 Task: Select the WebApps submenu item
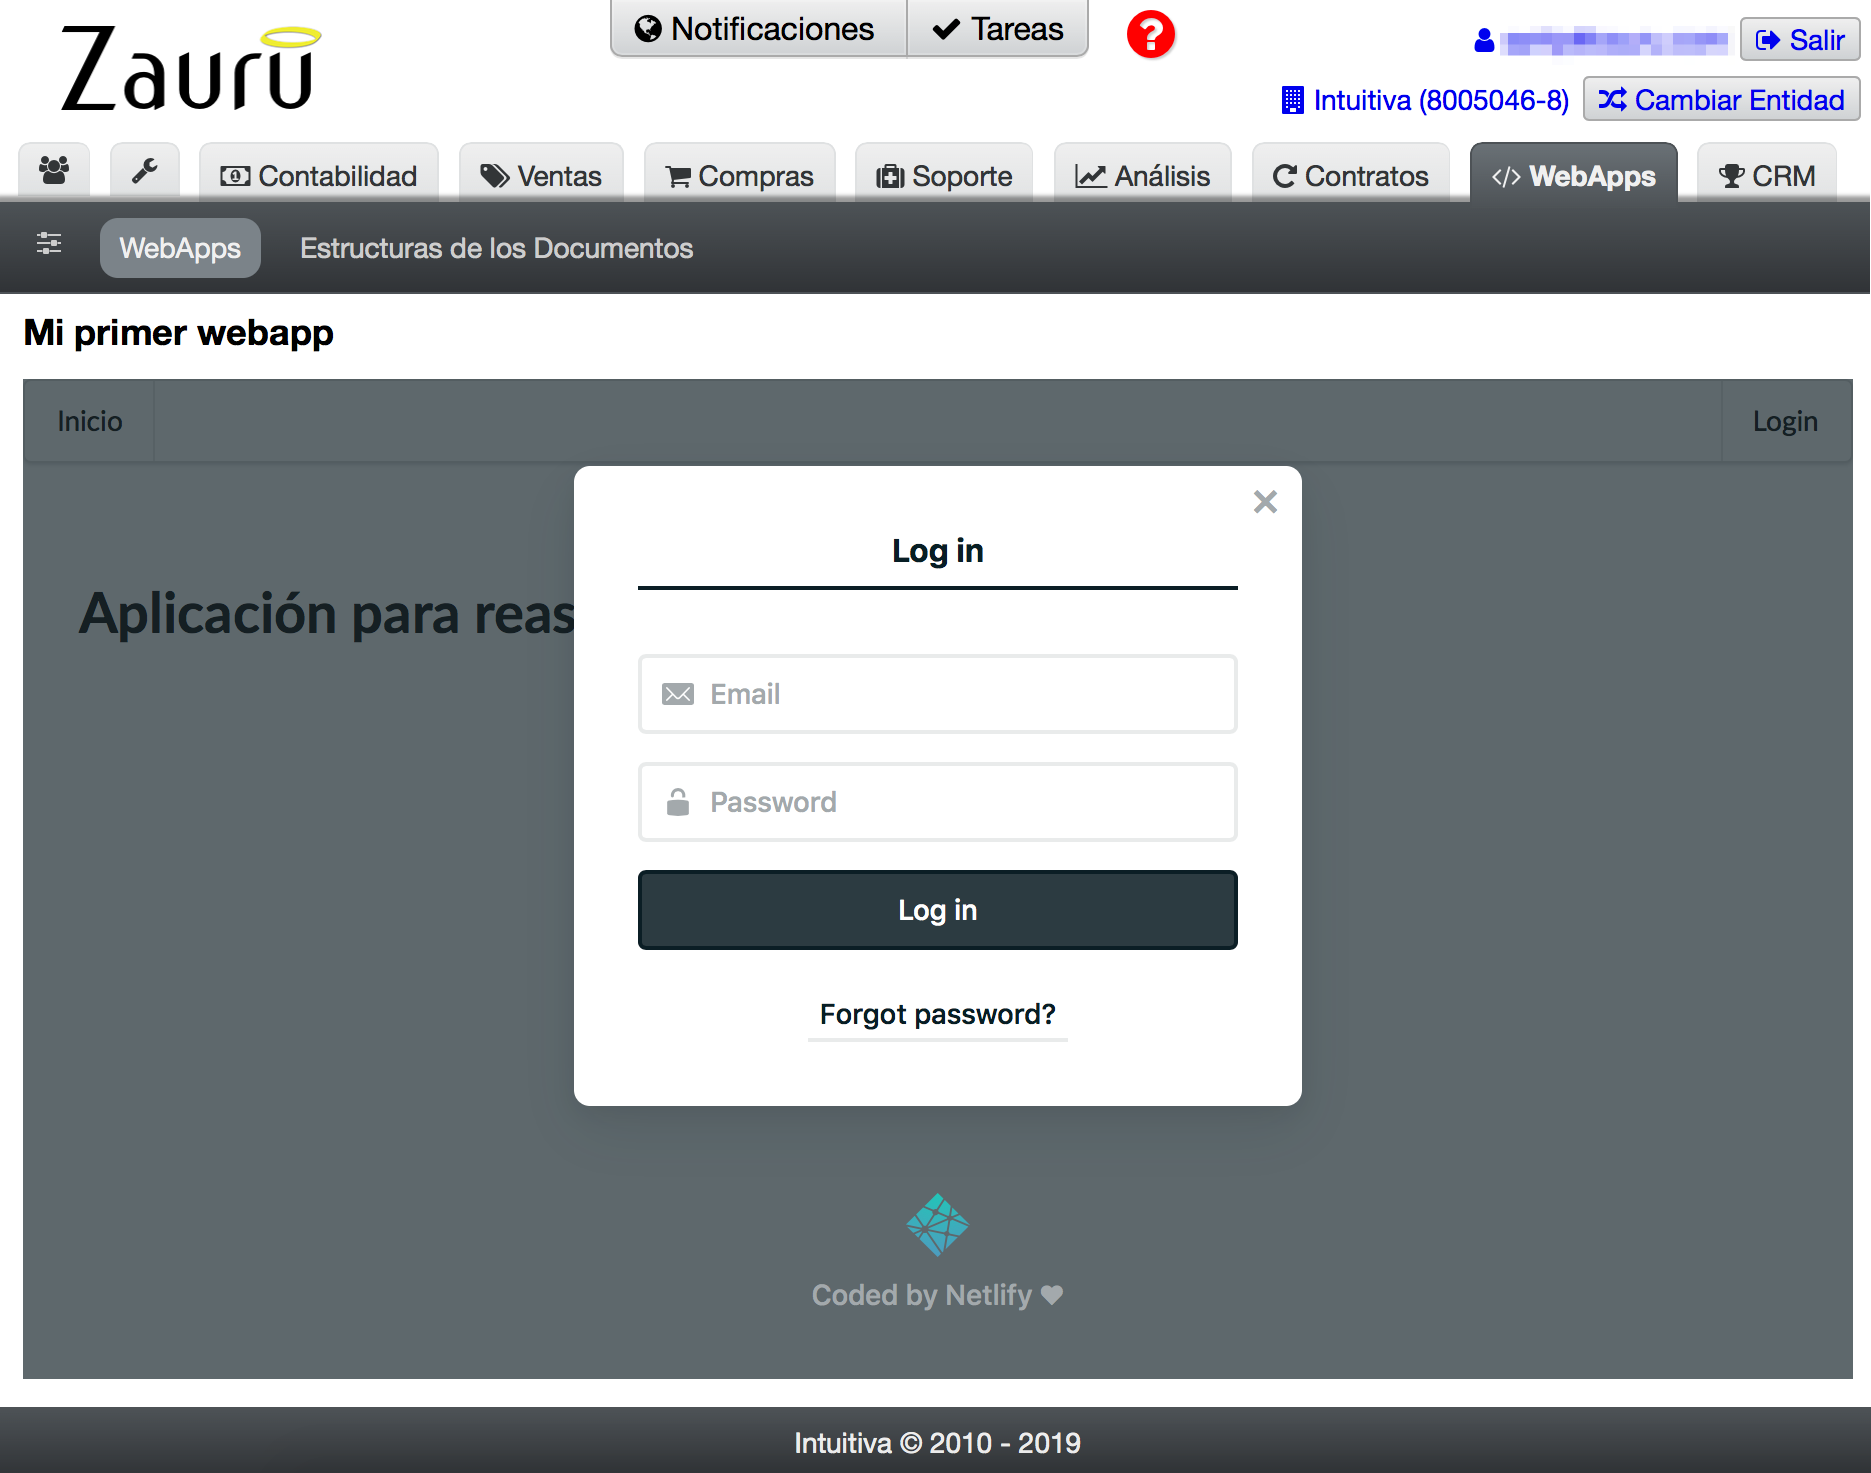point(180,248)
